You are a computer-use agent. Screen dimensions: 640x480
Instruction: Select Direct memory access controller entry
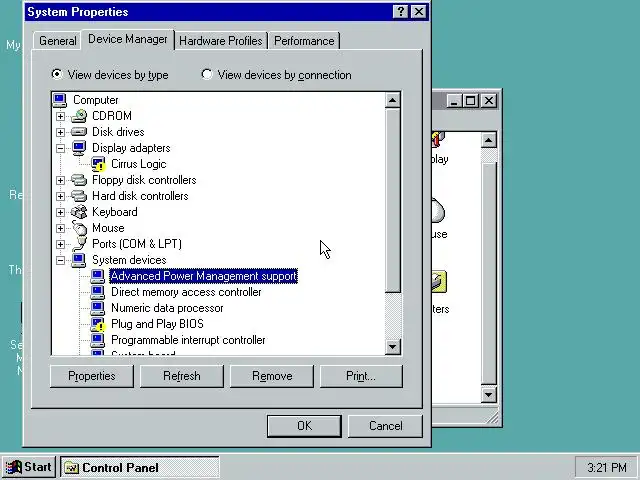pyautogui.click(x=186, y=292)
